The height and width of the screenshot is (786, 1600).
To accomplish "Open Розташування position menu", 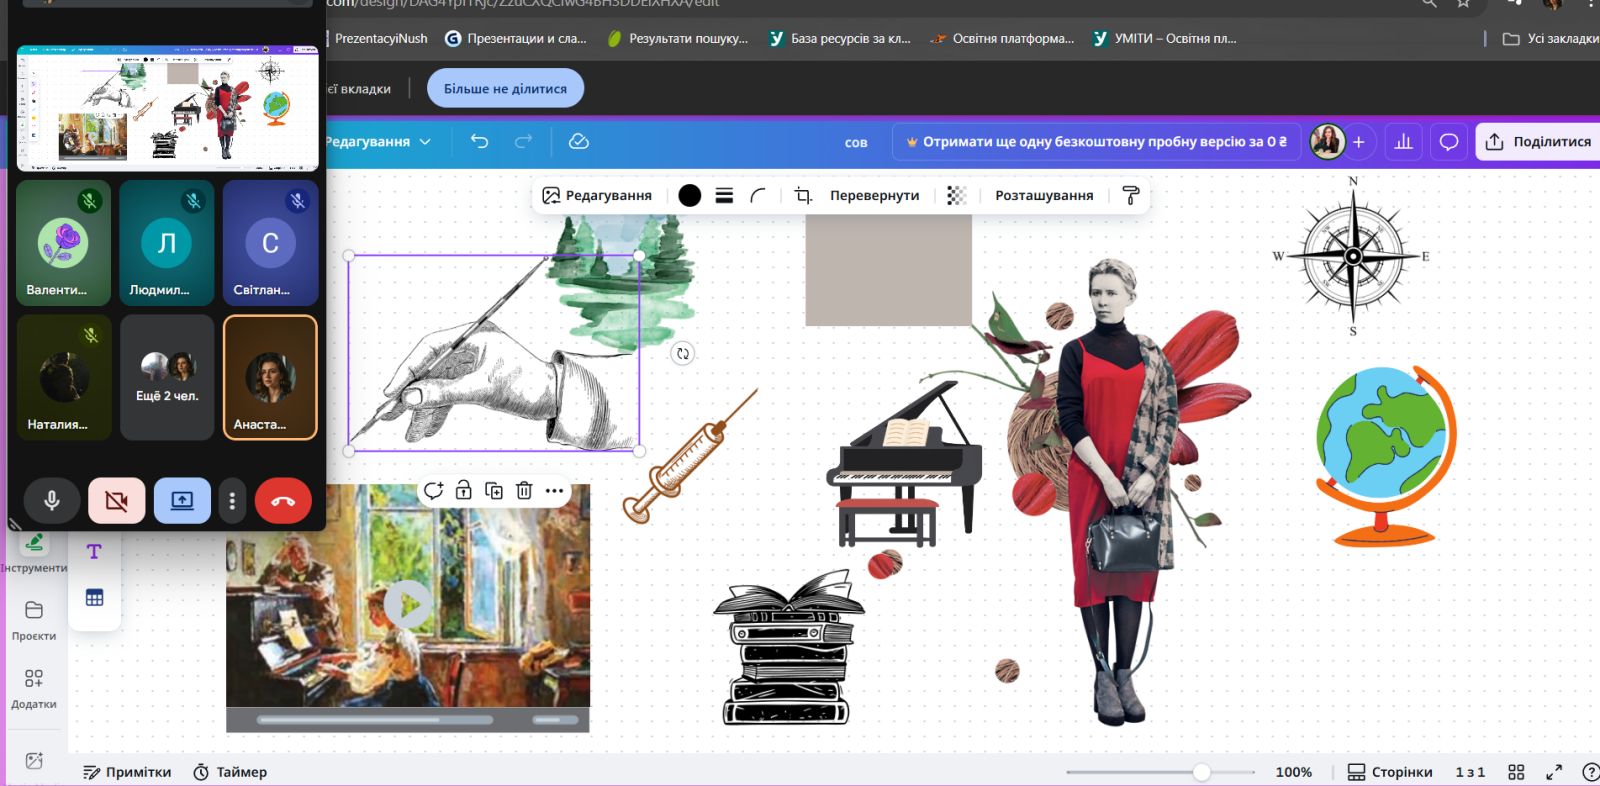I will [1043, 195].
